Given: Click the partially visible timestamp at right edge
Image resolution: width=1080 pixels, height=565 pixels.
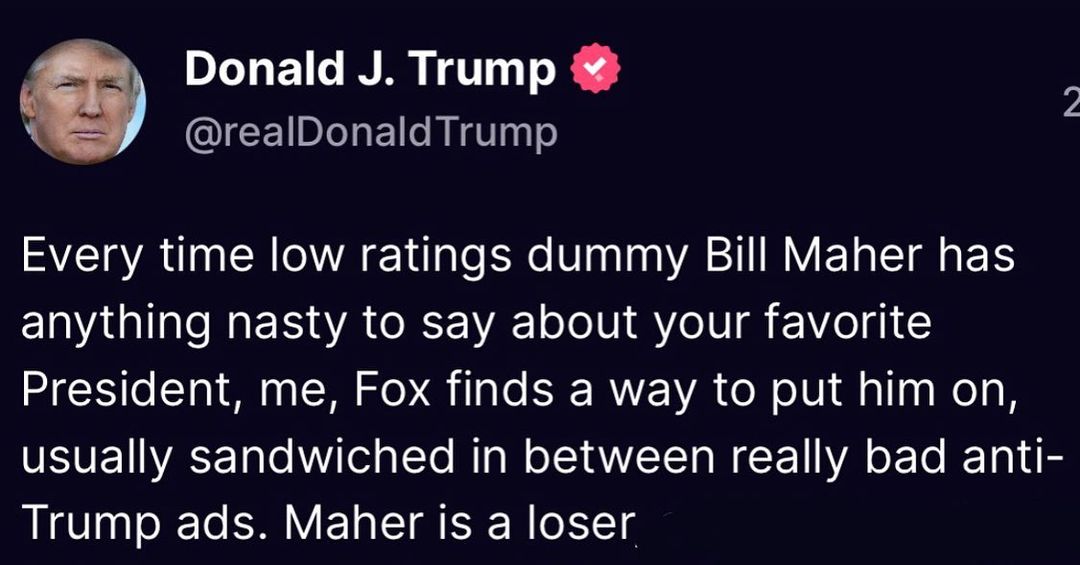Looking at the screenshot, I should tap(1070, 103).
